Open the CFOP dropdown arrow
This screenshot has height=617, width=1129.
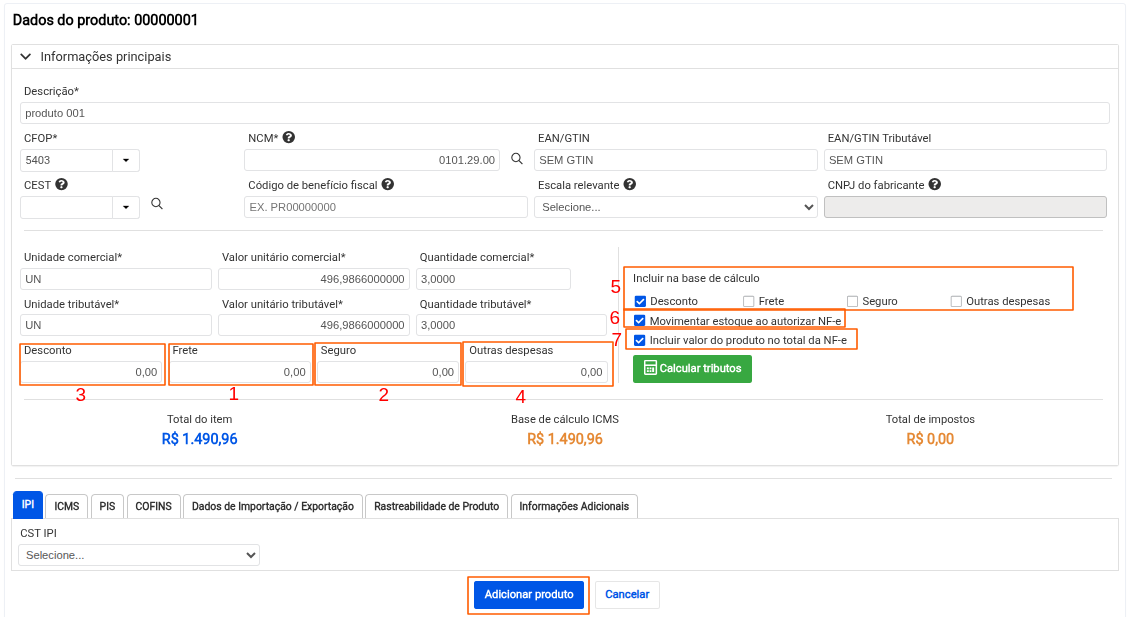point(127,160)
